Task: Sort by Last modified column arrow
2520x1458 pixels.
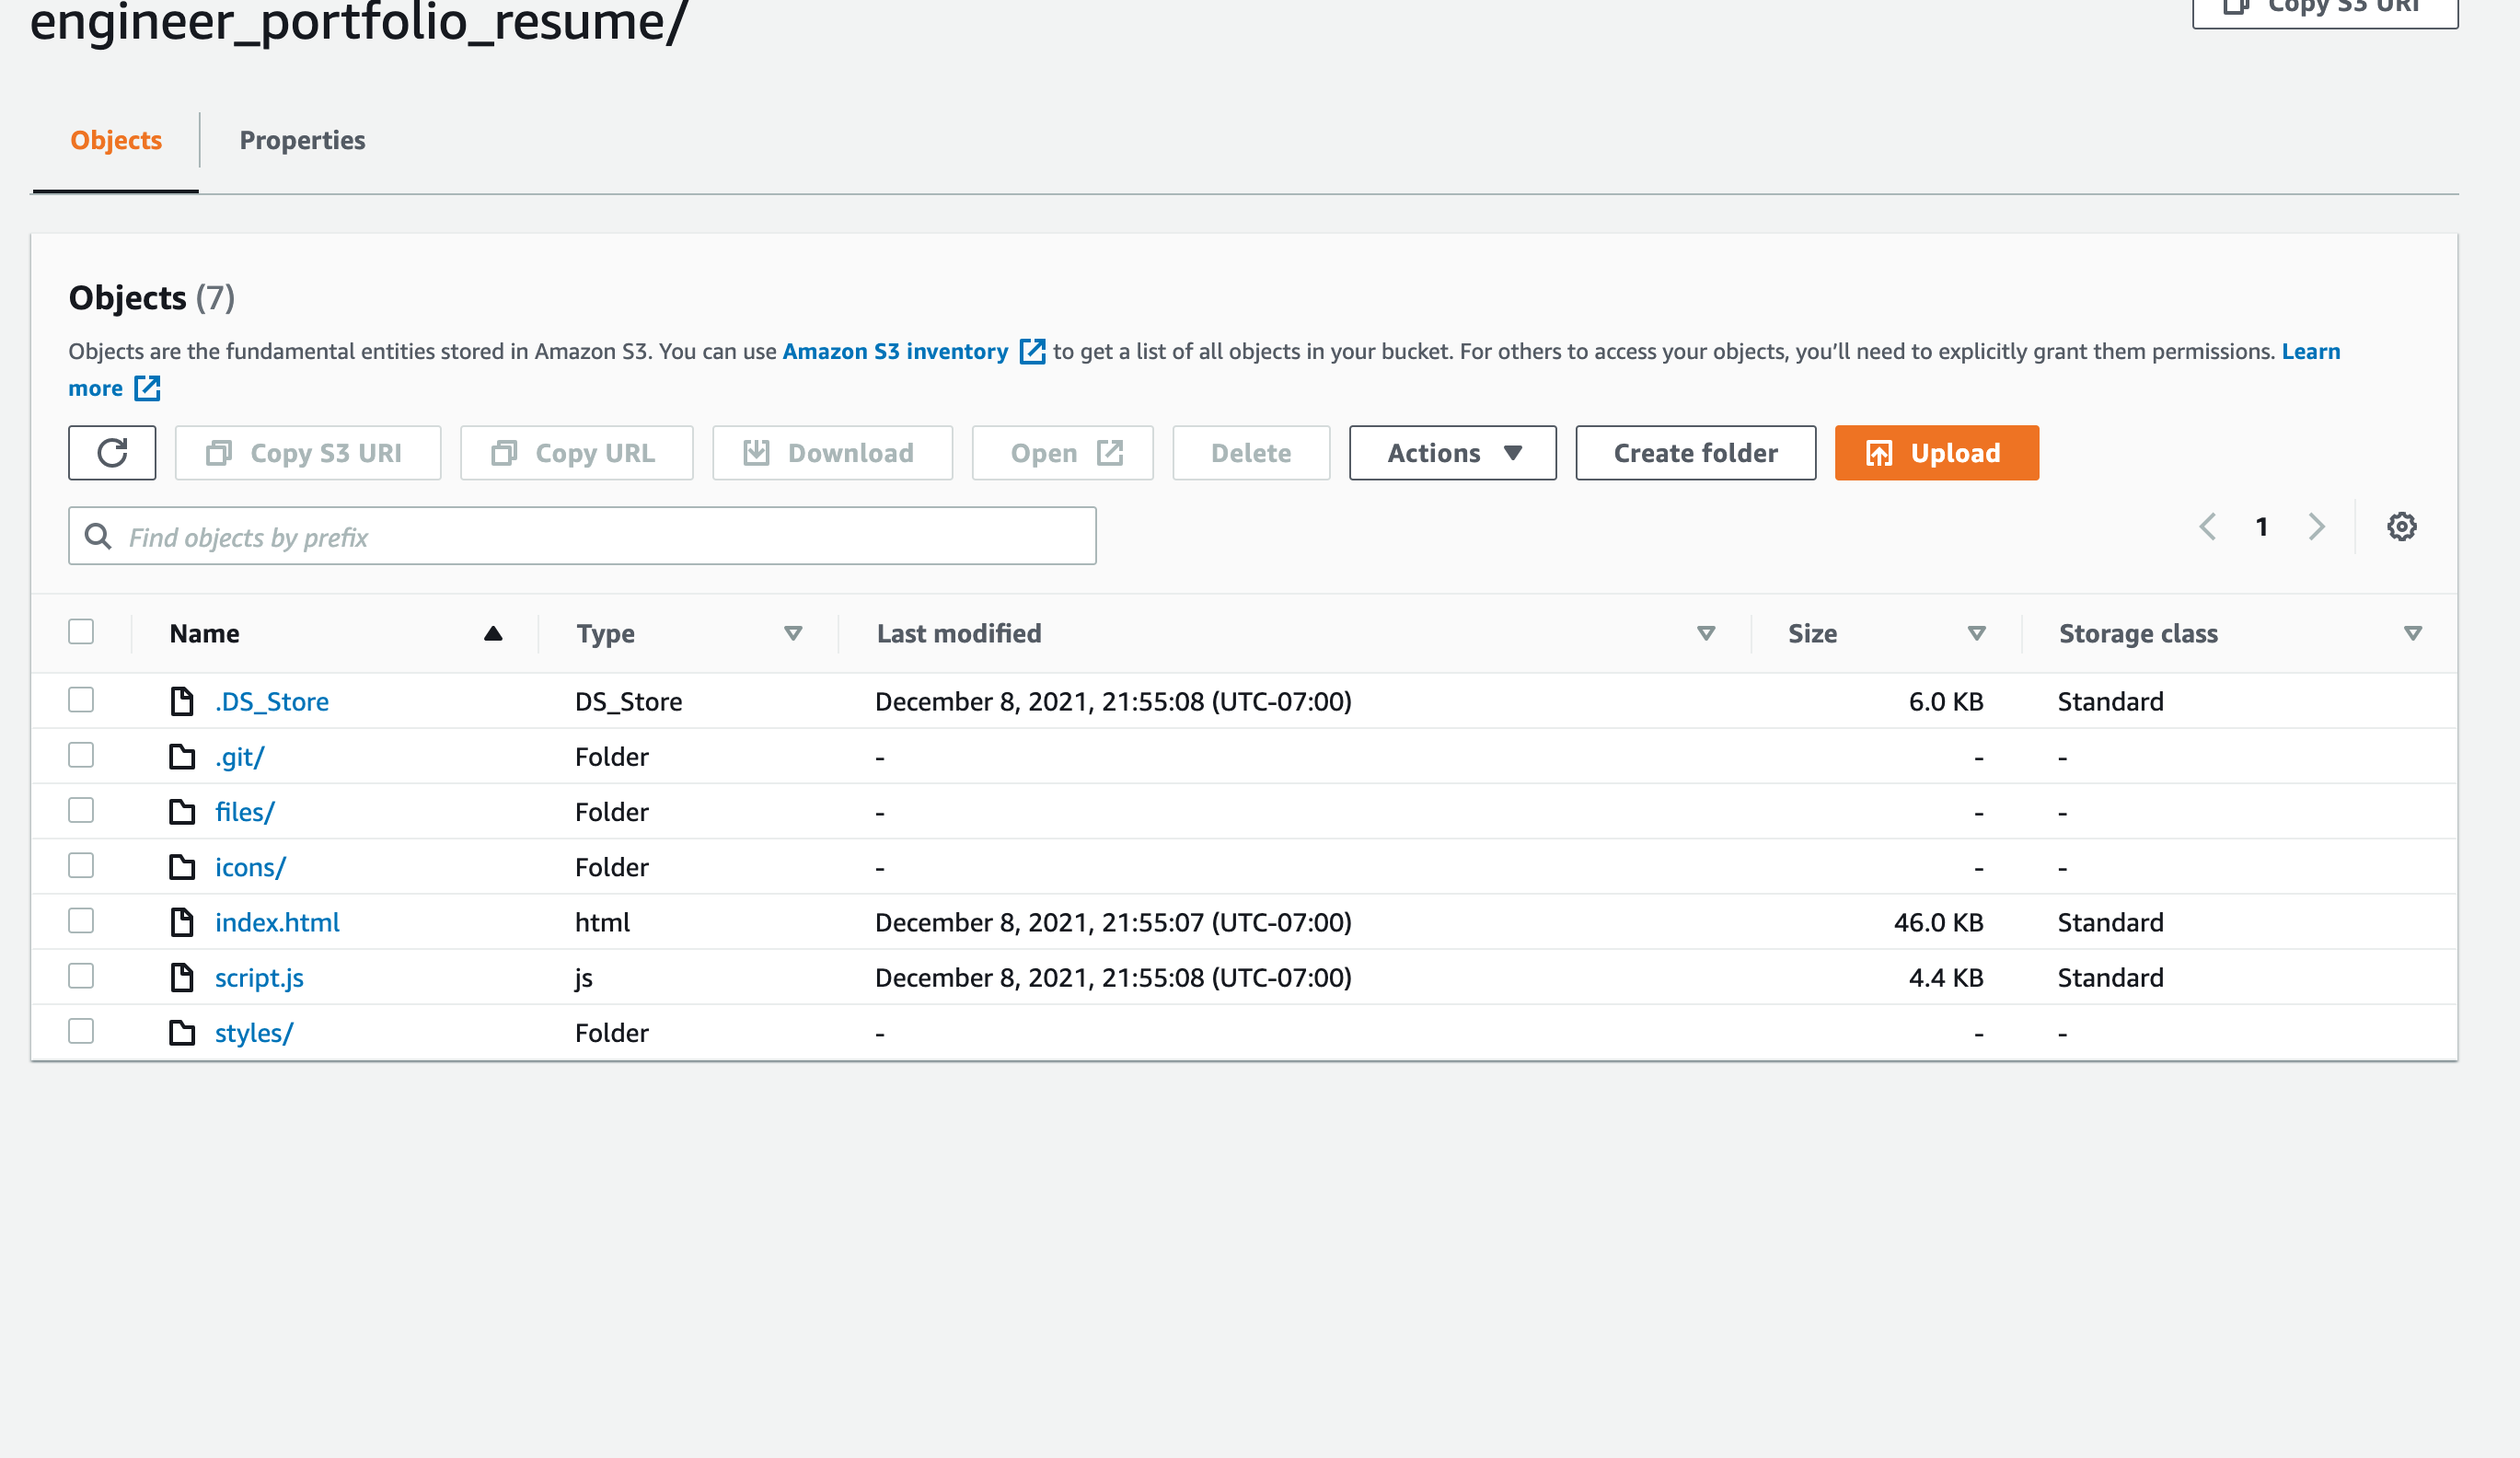Action: pyautogui.click(x=1706, y=634)
